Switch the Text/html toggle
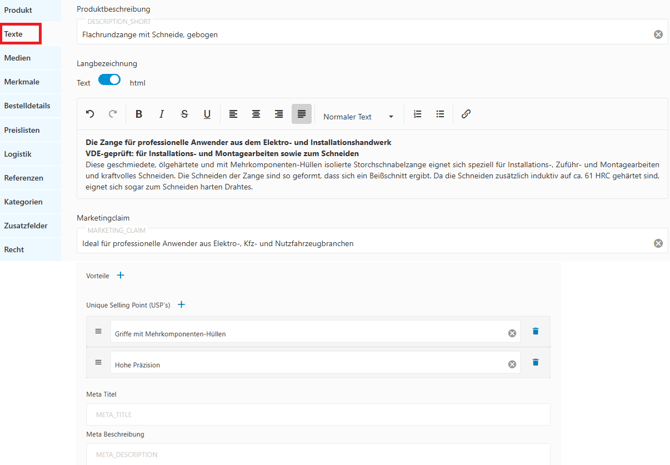 pyautogui.click(x=109, y=81)
